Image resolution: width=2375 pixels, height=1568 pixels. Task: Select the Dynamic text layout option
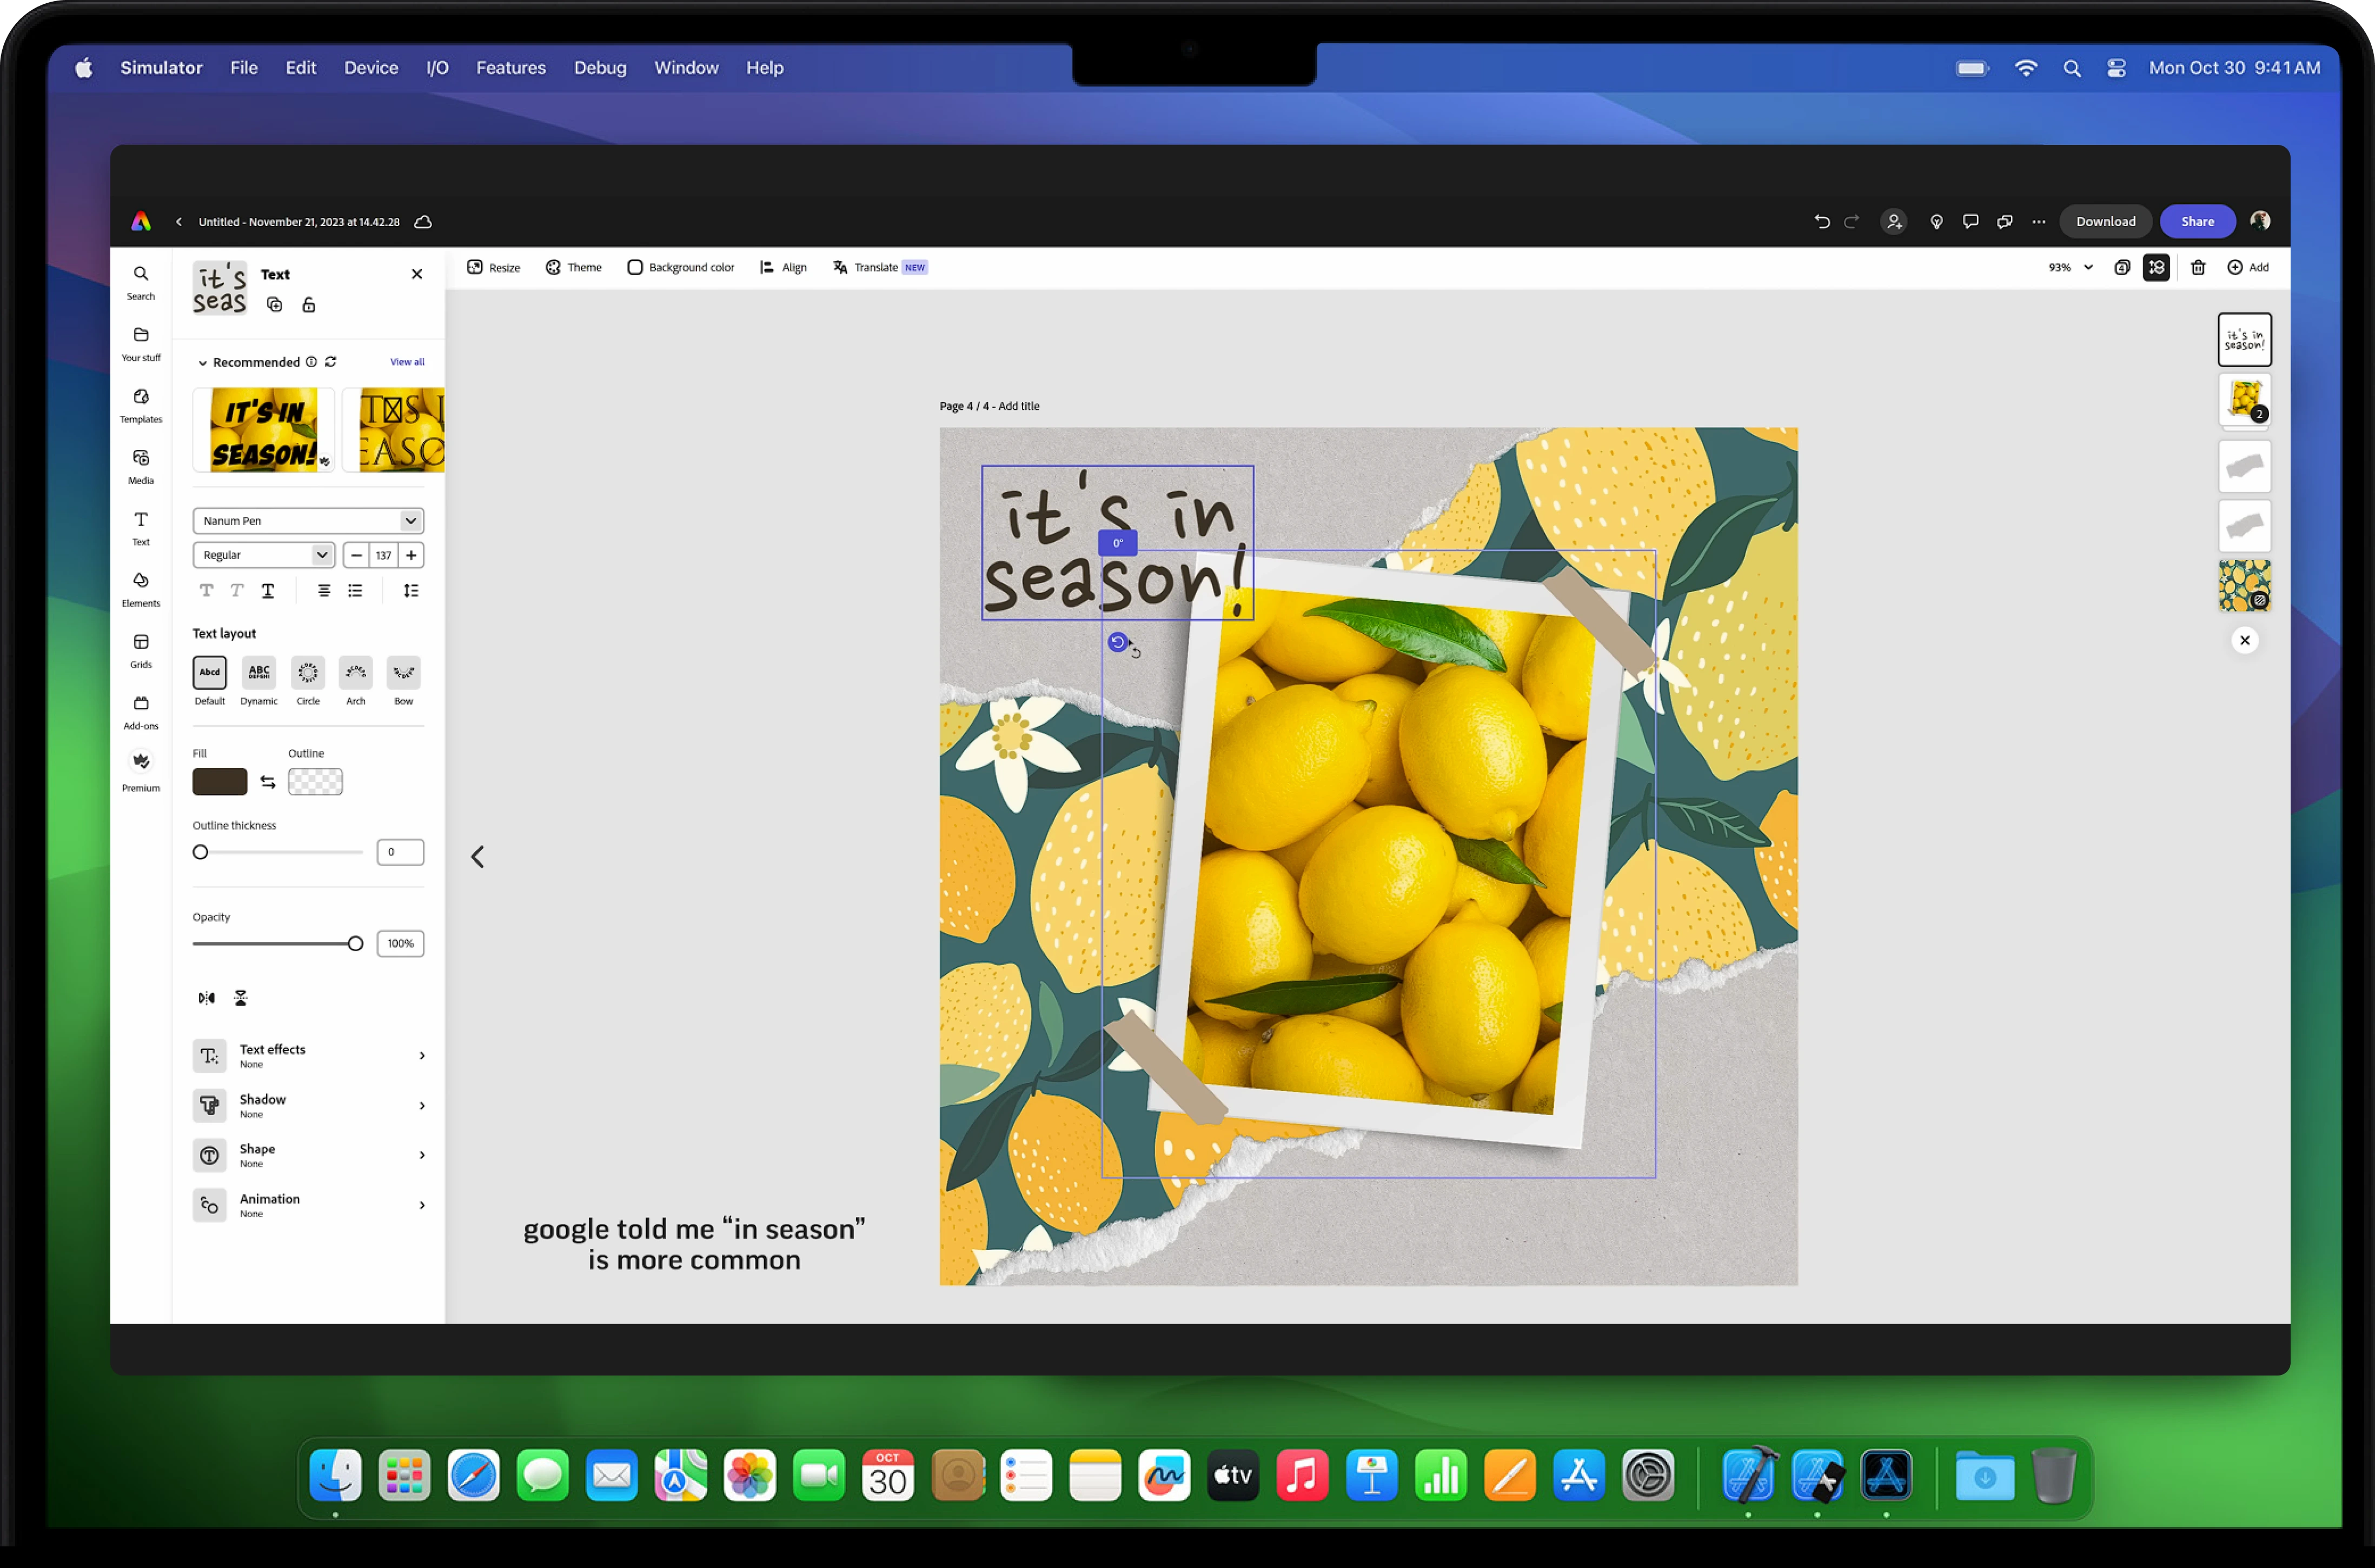pos(259,673)
